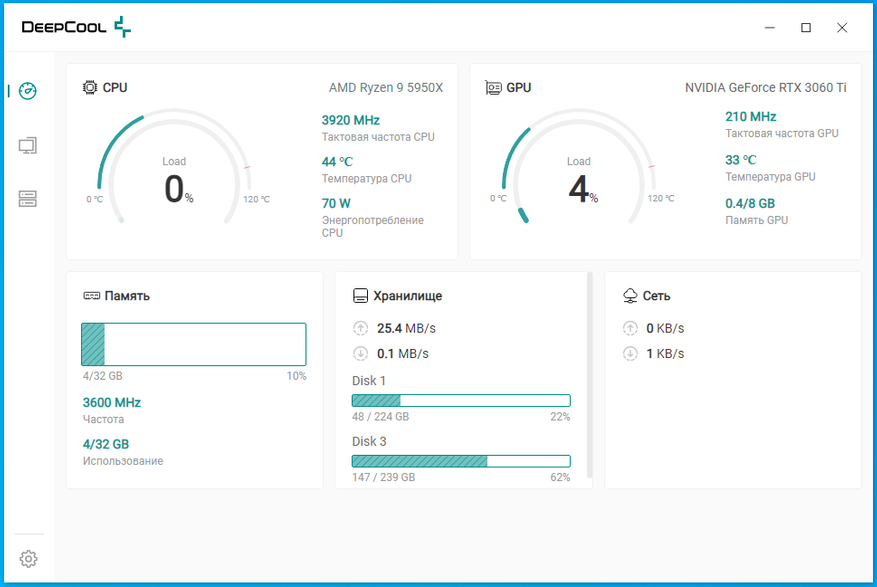Viewport: 877px width, 587px height.
Task: Click network upload arrow icon at 0 KB/s
Action: click(x=630, y=328)
